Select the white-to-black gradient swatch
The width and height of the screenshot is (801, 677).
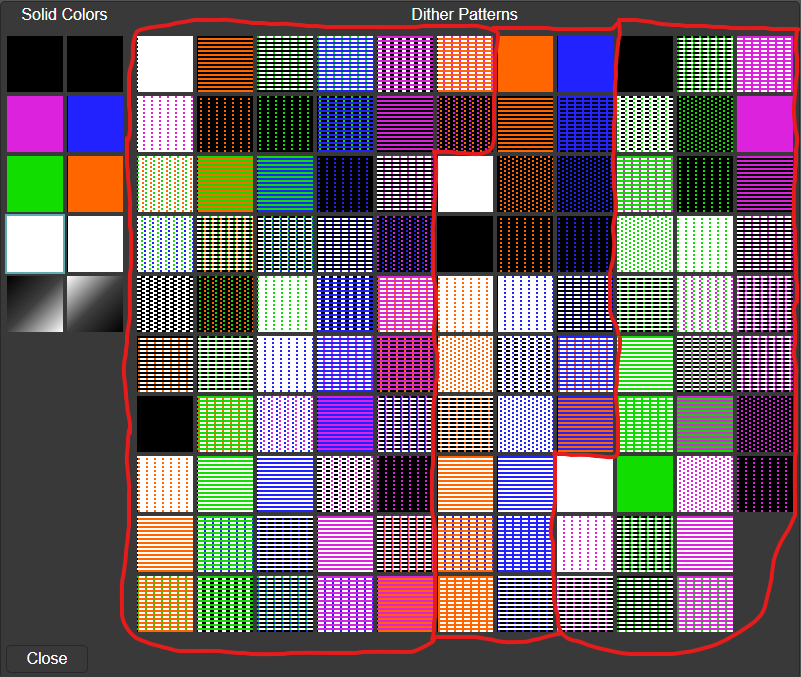click(94, 304)
